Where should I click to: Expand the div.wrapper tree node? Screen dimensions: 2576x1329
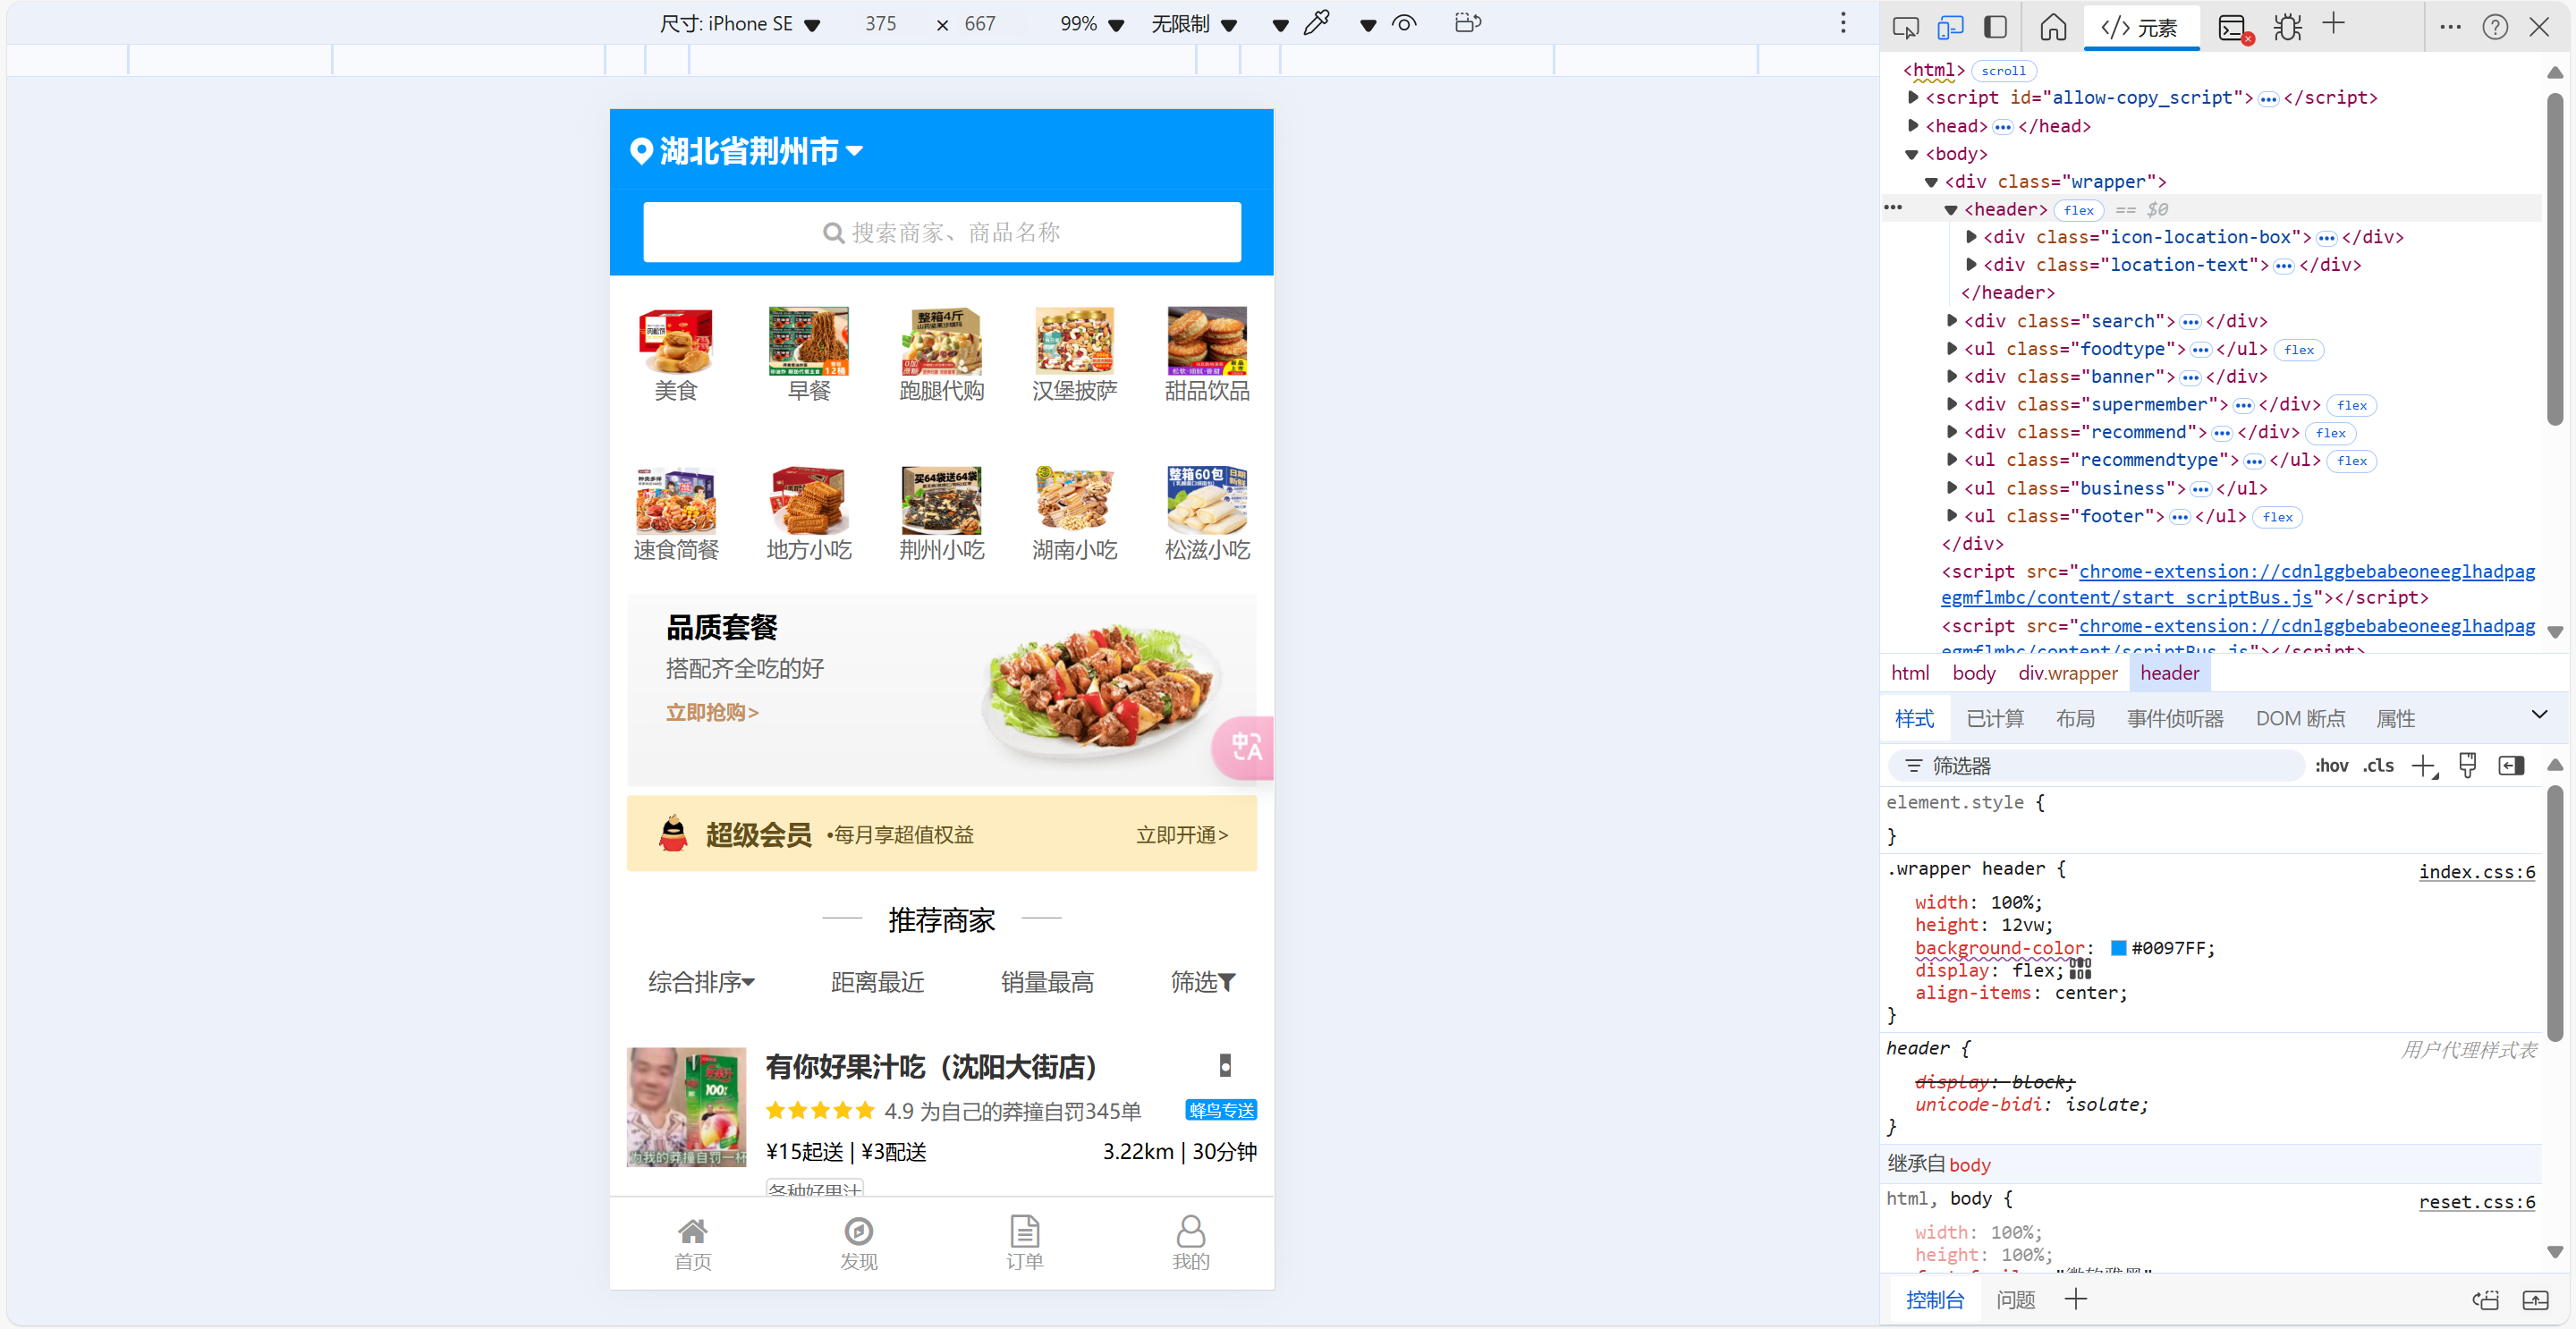coord(1934,182)
